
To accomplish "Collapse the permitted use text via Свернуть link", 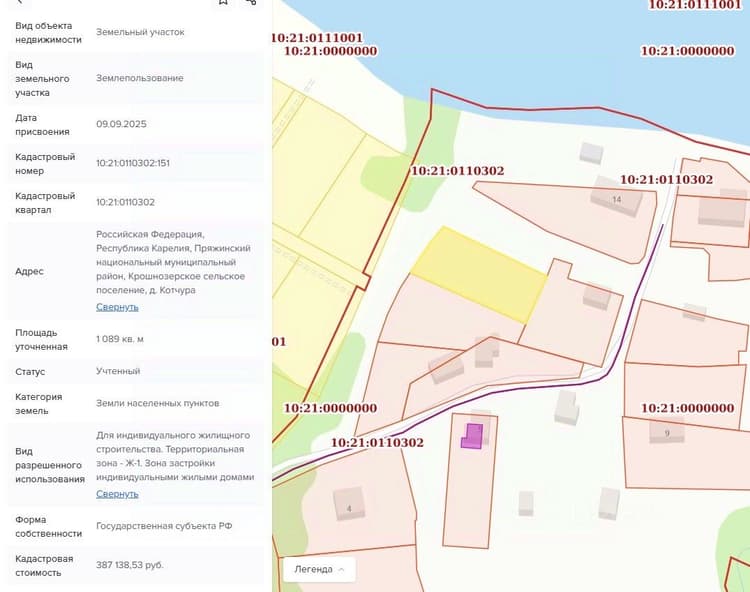I will (117, 493).
